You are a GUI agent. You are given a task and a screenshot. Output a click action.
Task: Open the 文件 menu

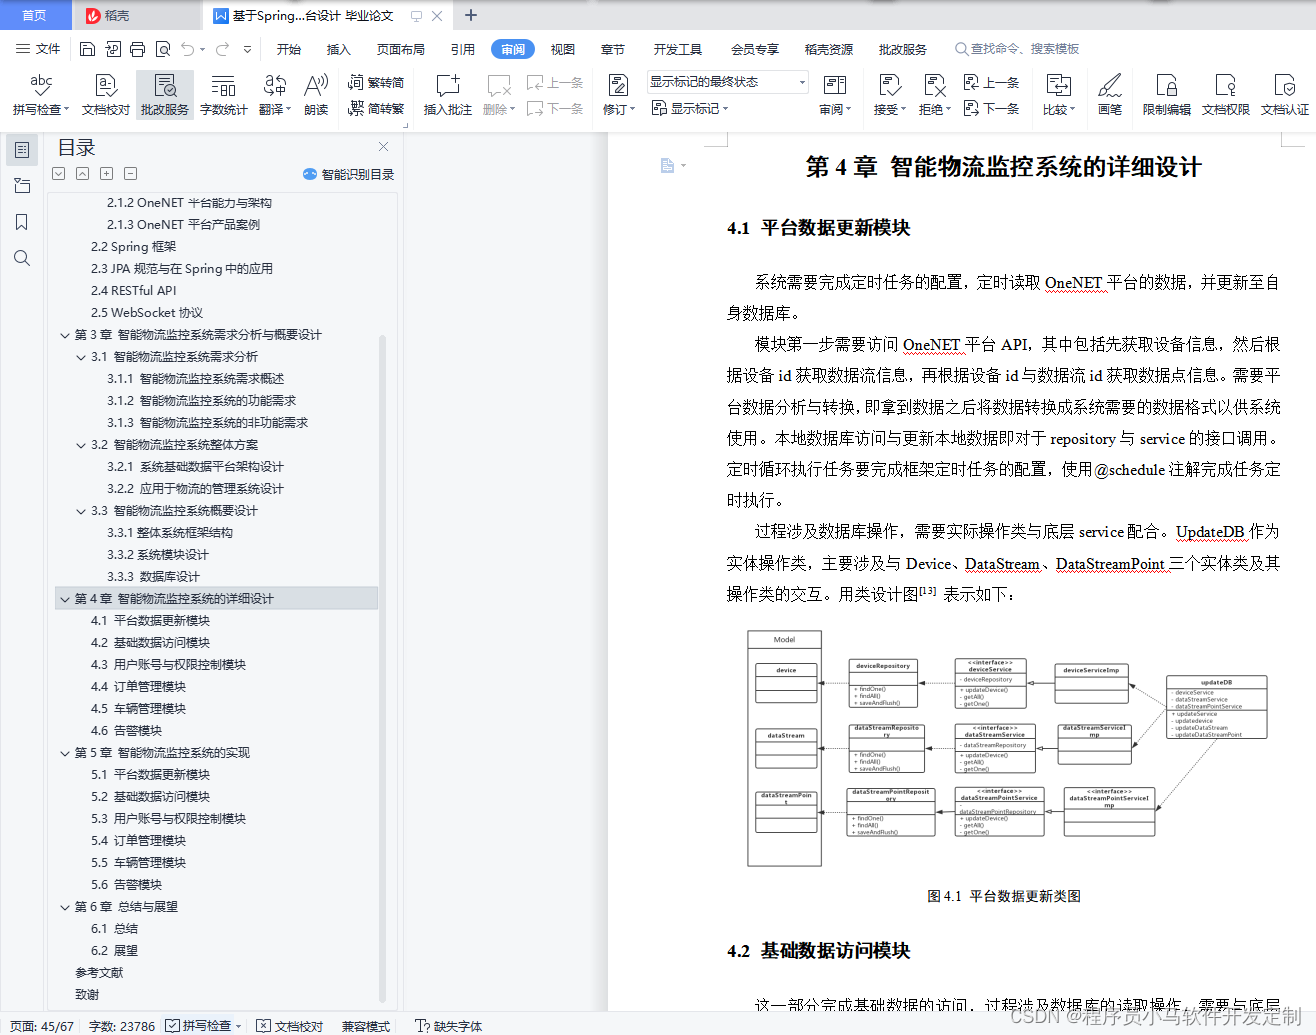pos(38,49)
